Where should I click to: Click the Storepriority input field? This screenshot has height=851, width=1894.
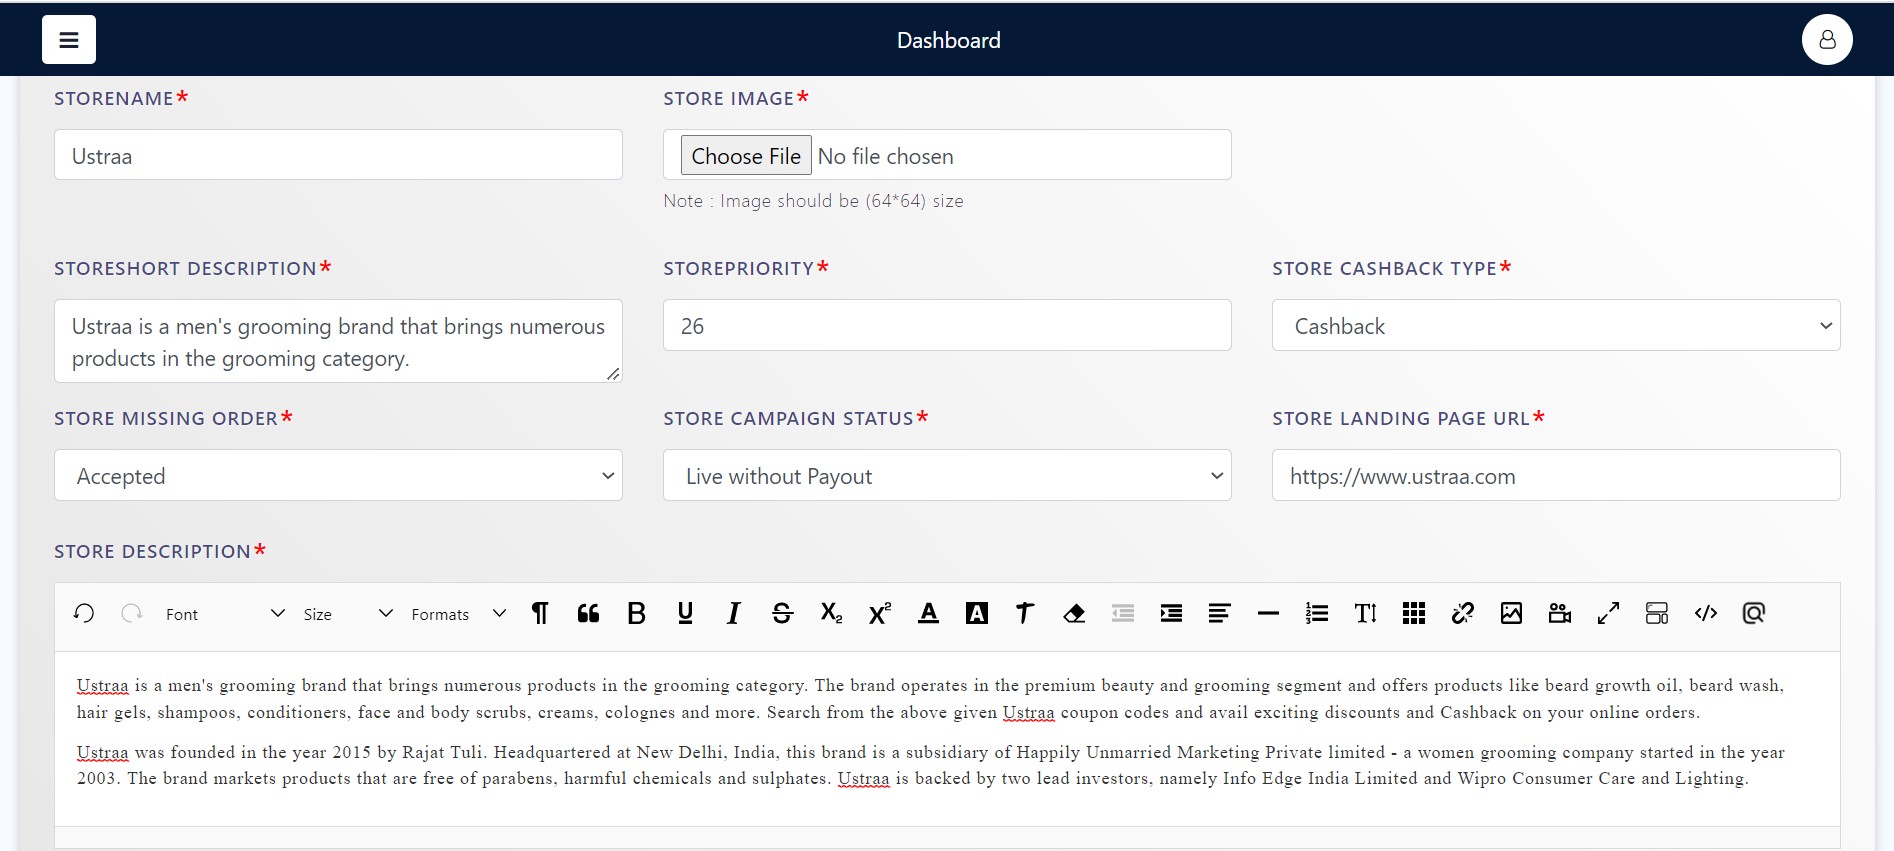click(x=947, y=325)
